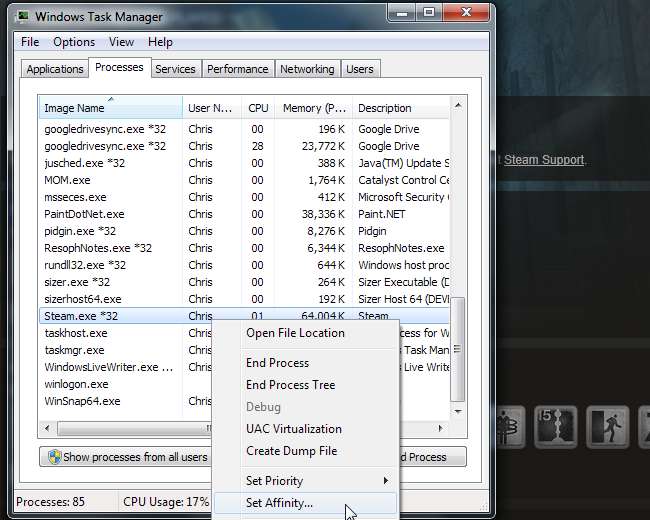Click Show processes from all users button
The width and height of the screenshot is (650, 520).
(126, 457)
